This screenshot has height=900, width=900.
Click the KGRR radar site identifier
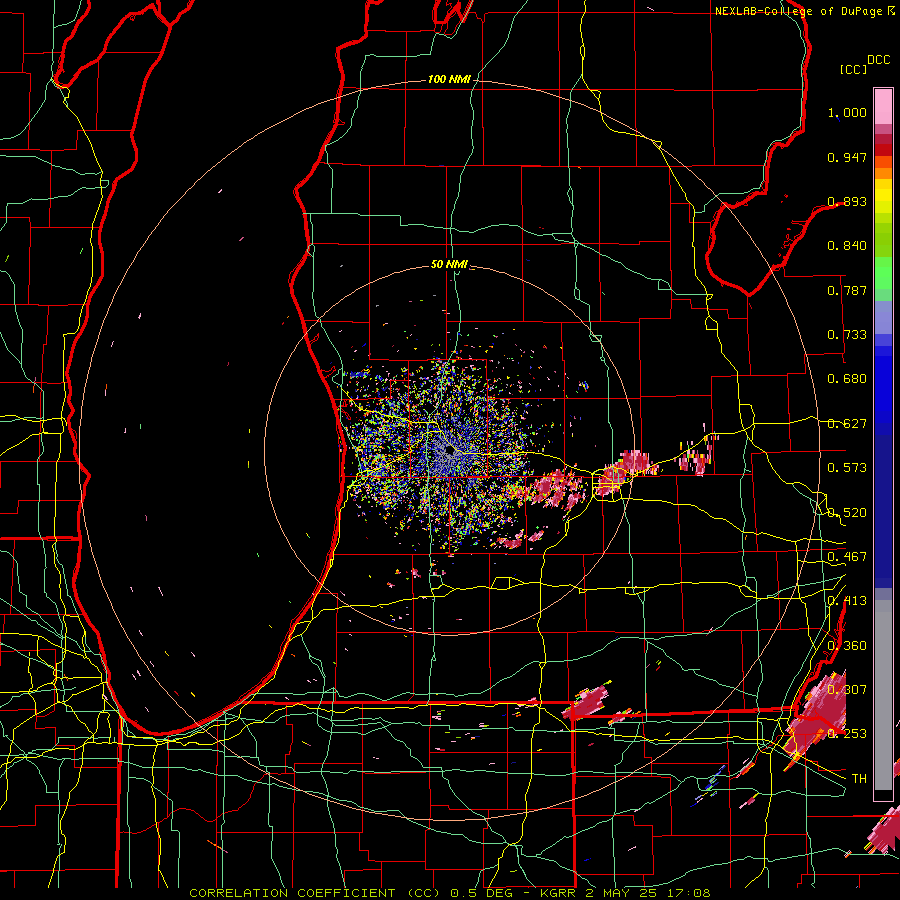click(x=558, y=893)
